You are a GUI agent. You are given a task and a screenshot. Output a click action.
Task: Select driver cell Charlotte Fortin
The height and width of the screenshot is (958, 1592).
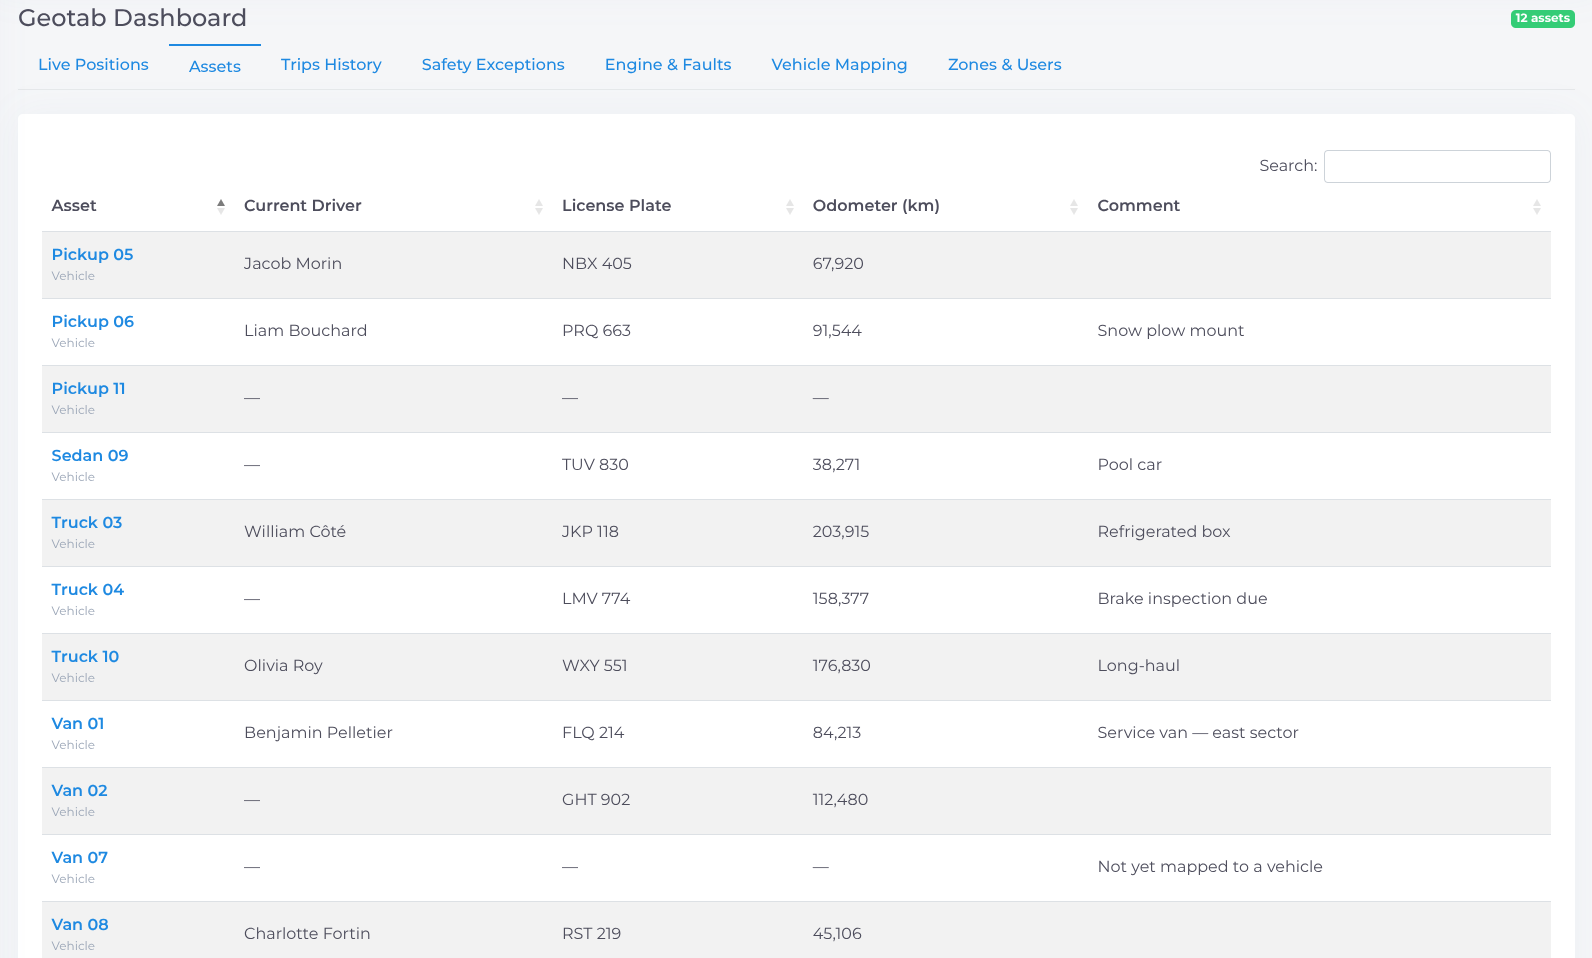coord(307,933)
